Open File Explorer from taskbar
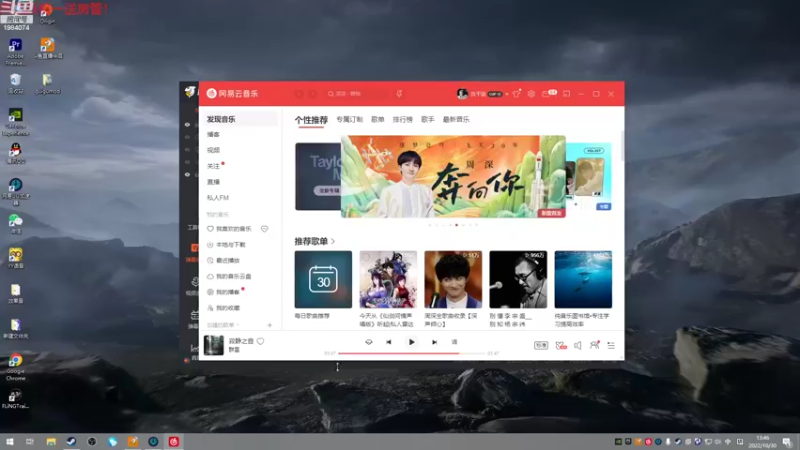The width and height of the screenshot is (800, 450). [x=51, y=441]
